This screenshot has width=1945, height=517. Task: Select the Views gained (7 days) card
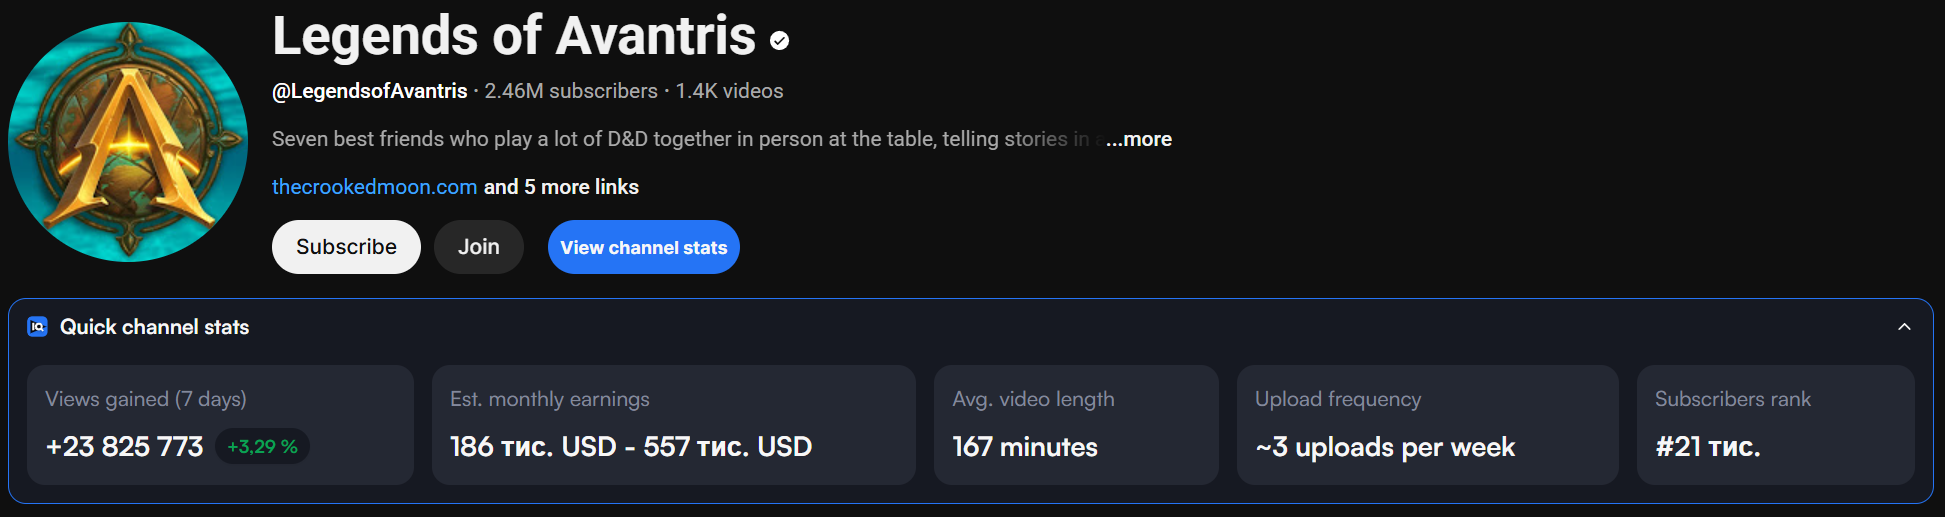(220, 425)
